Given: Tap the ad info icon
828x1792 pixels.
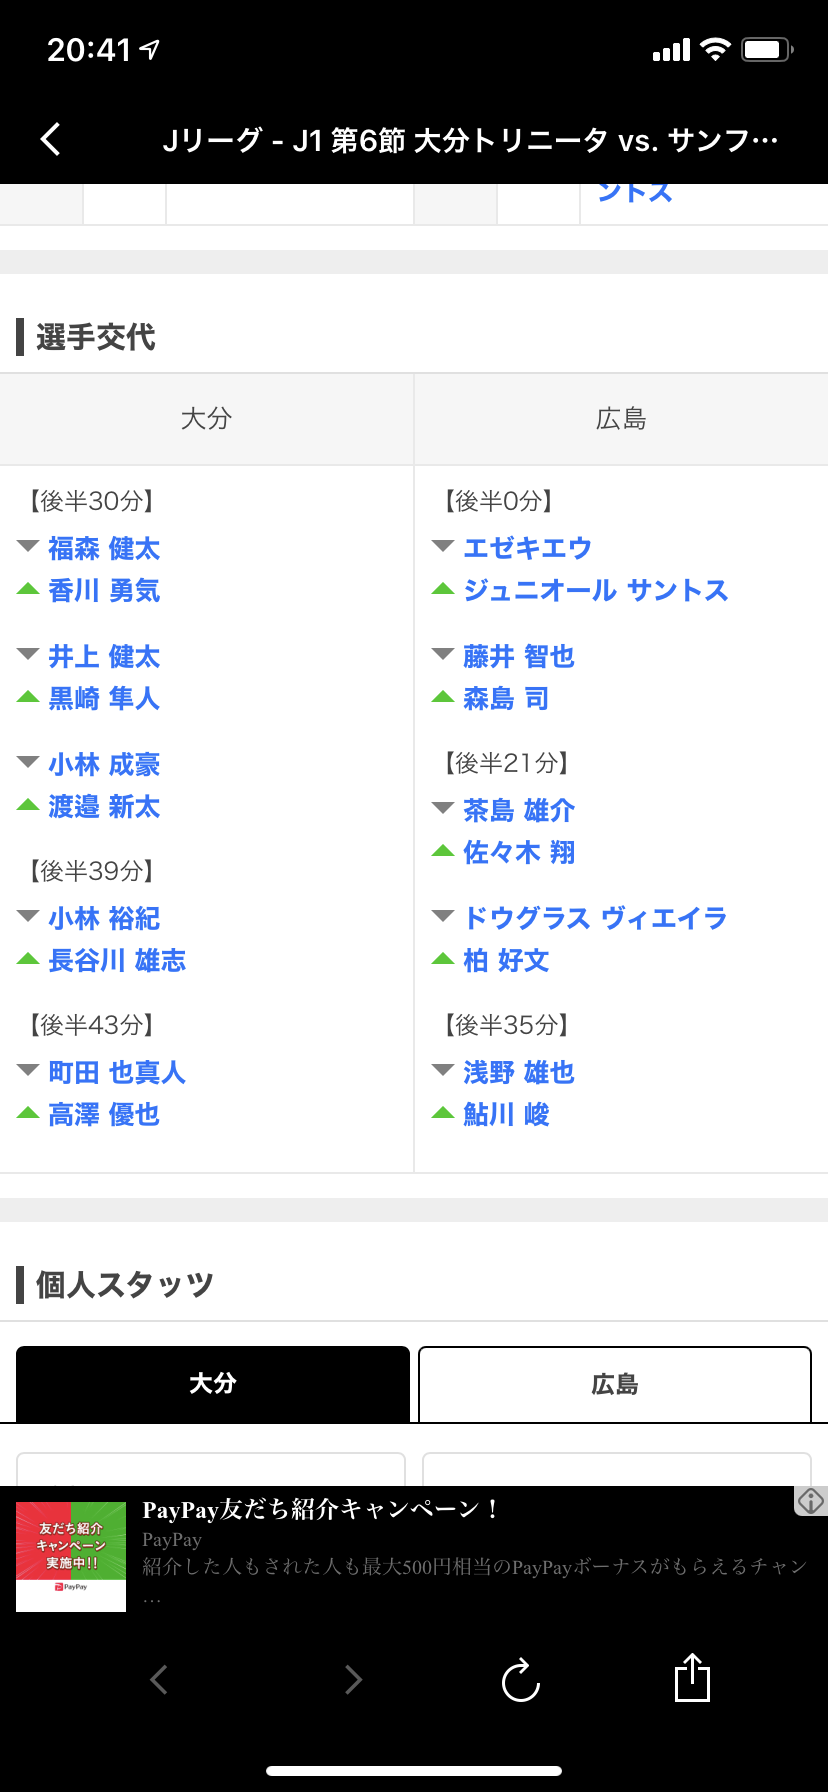Looking at the screenshot, I should pos(810,1500).
